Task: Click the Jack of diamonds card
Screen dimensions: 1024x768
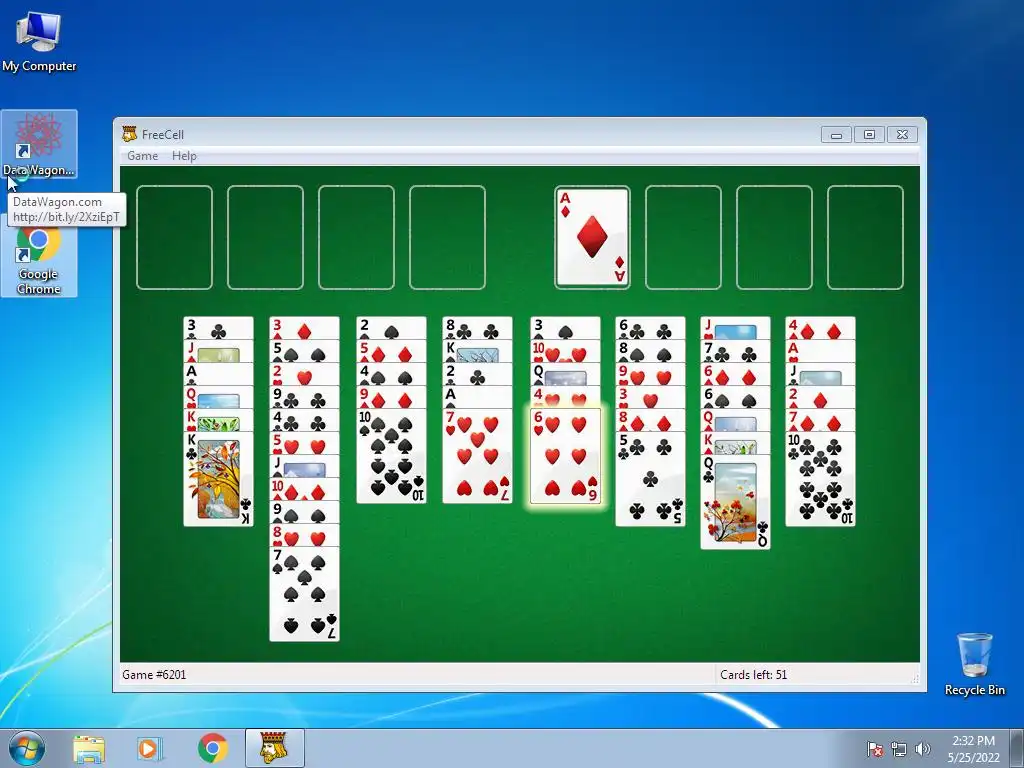Action: tap(218, 351)
